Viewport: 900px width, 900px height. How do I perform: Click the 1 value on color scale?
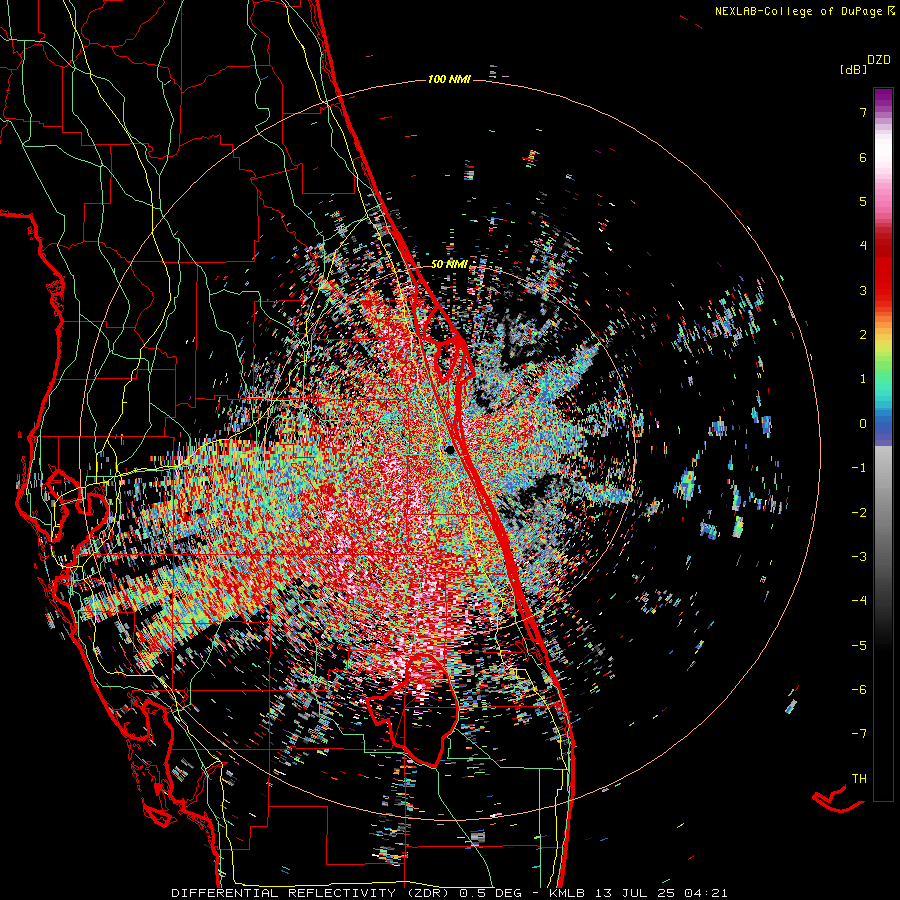click(x=863, y=379)
